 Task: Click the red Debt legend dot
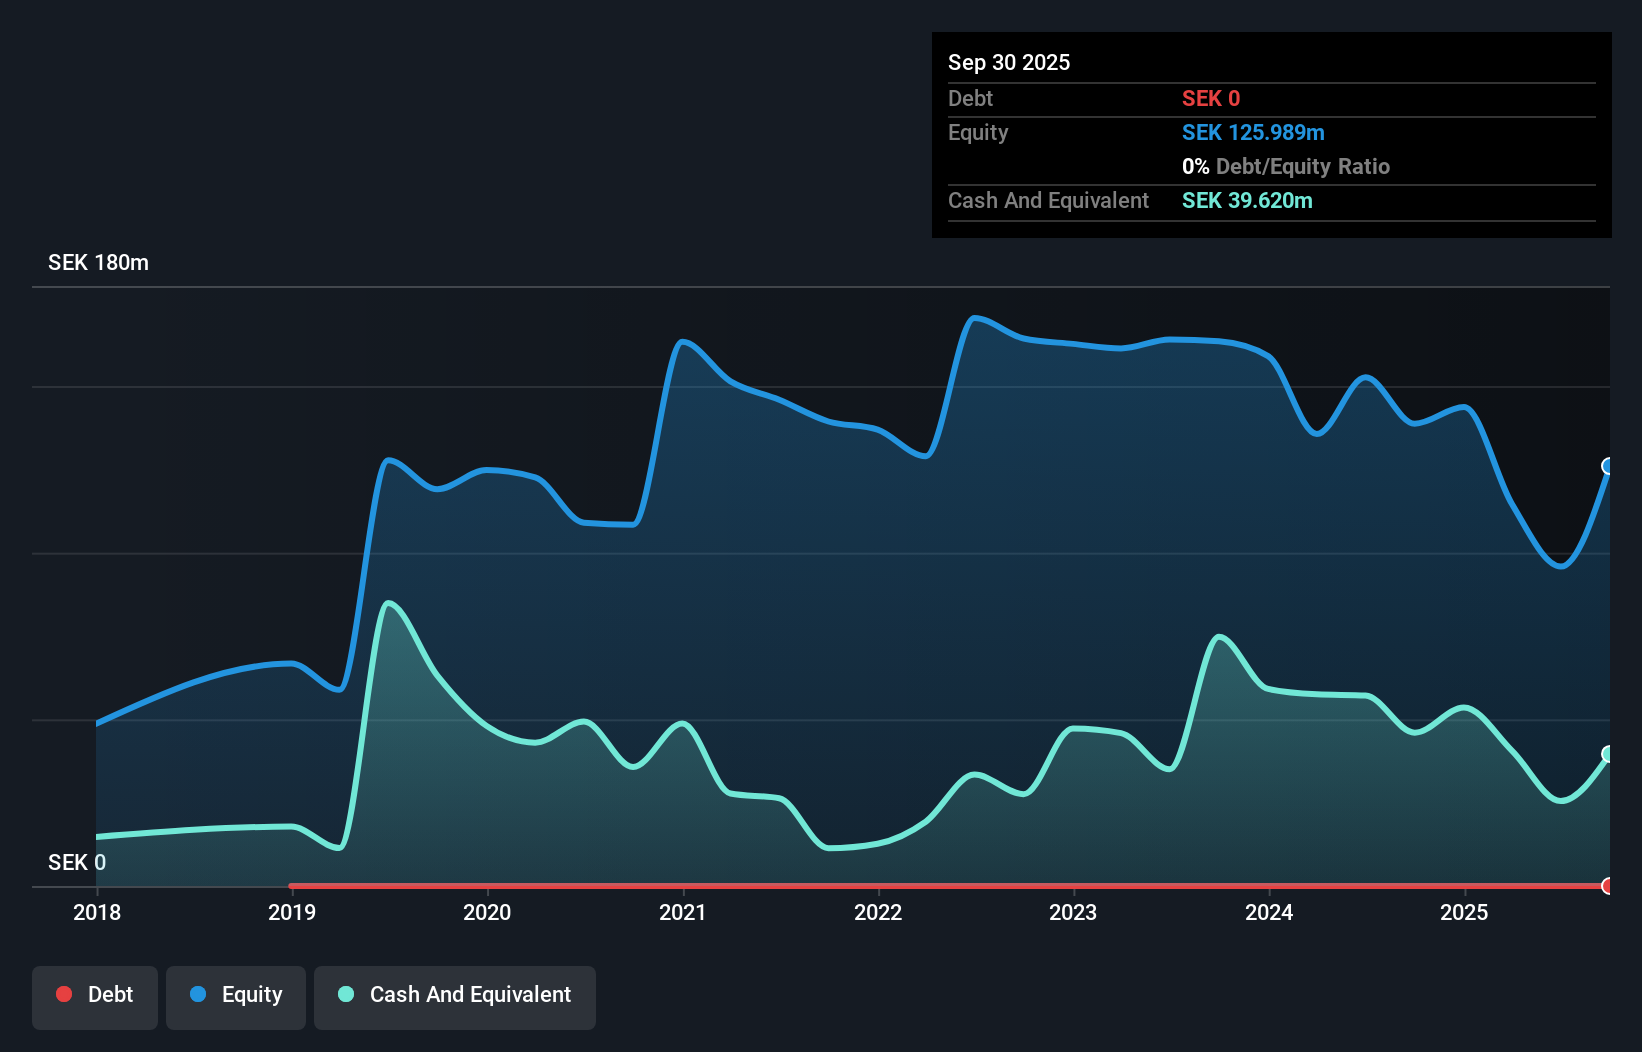pos(64,994)
